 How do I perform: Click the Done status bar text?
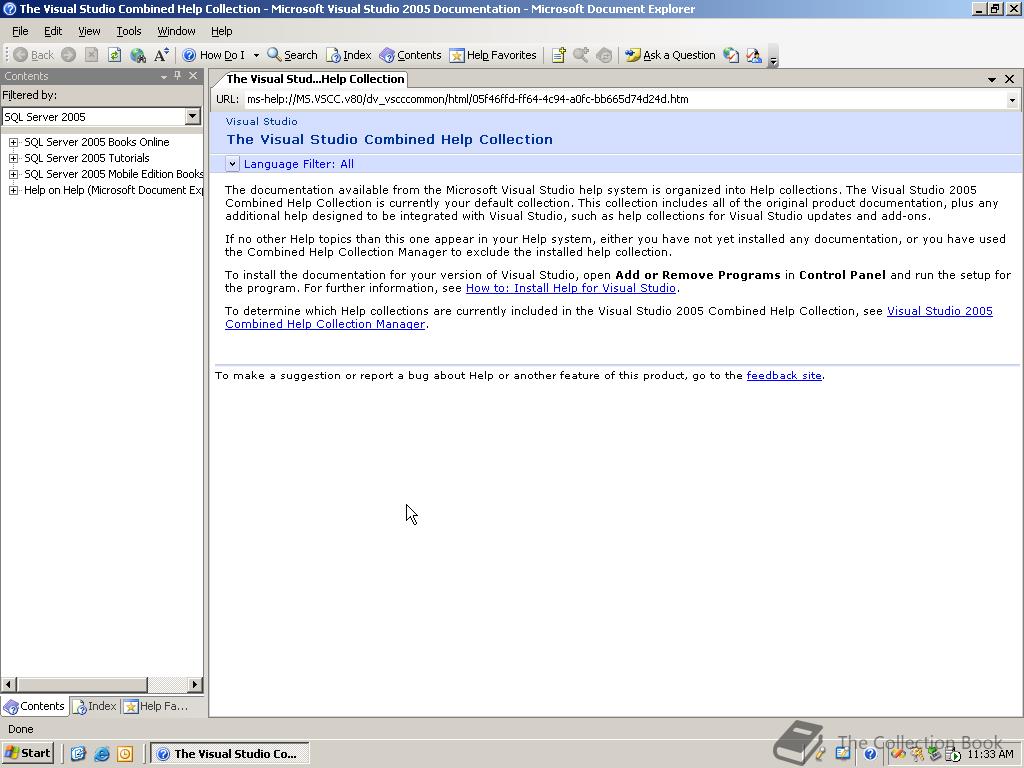tap(20, 729)
